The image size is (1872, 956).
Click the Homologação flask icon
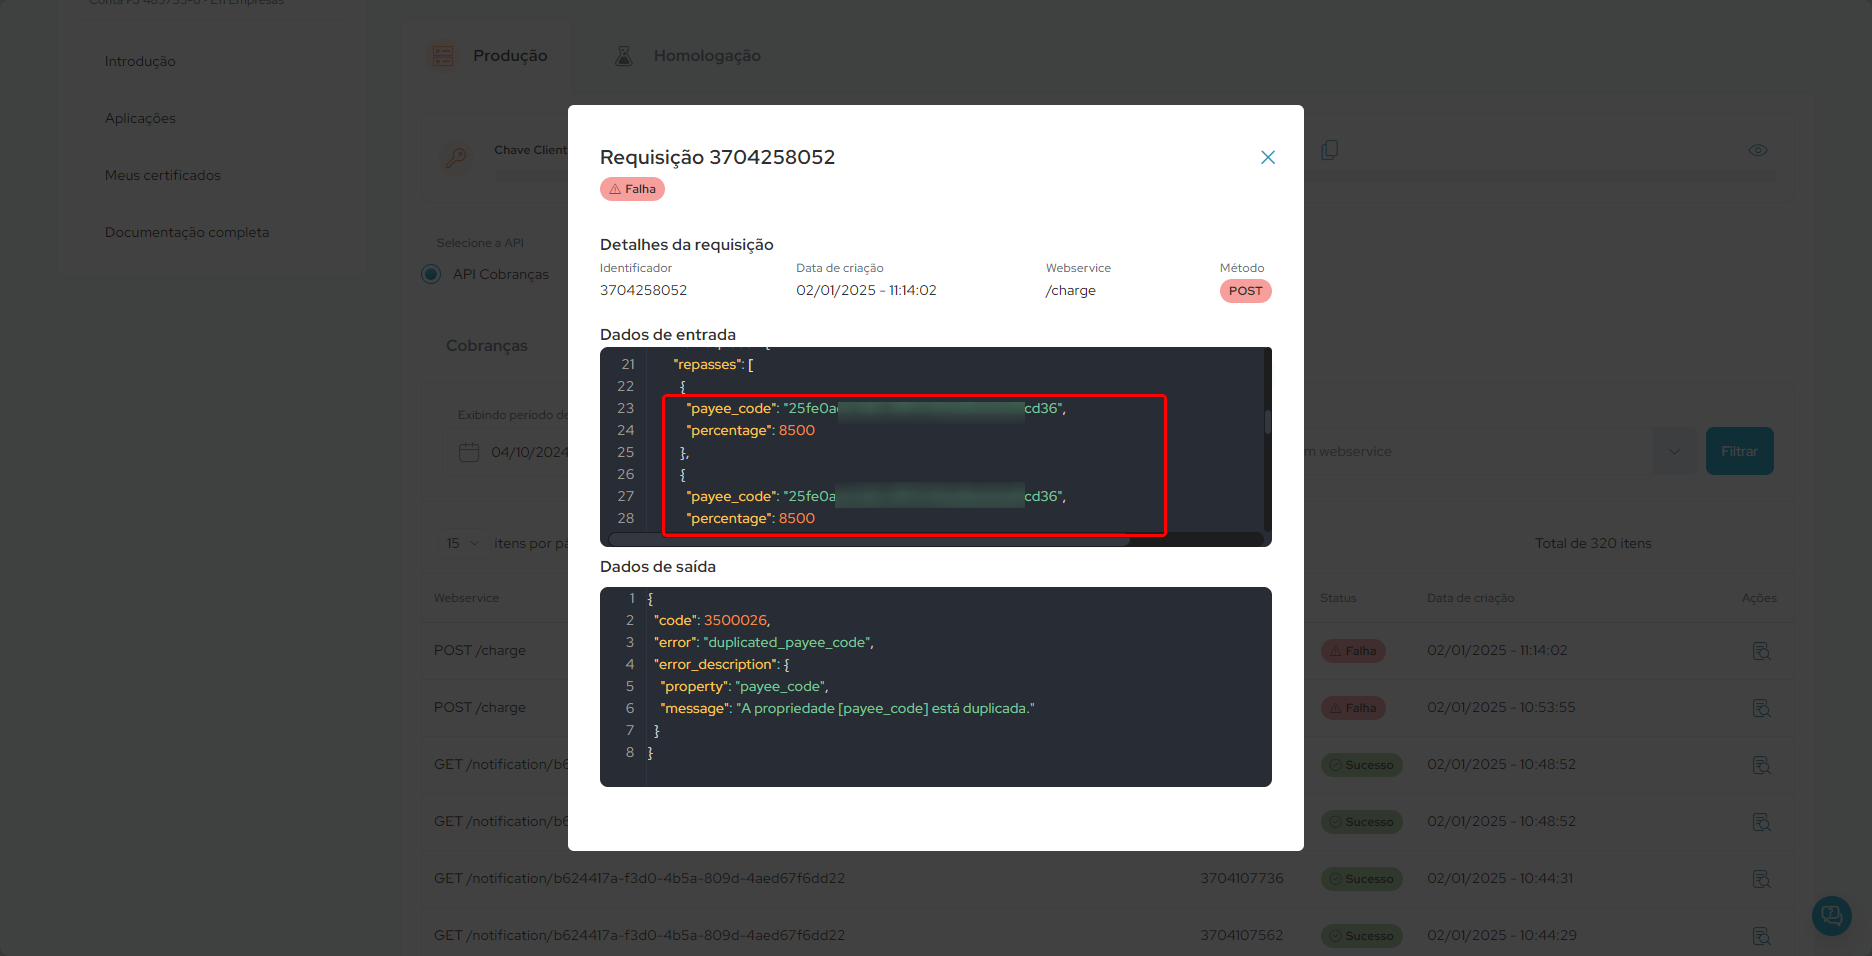coord(623,56)
